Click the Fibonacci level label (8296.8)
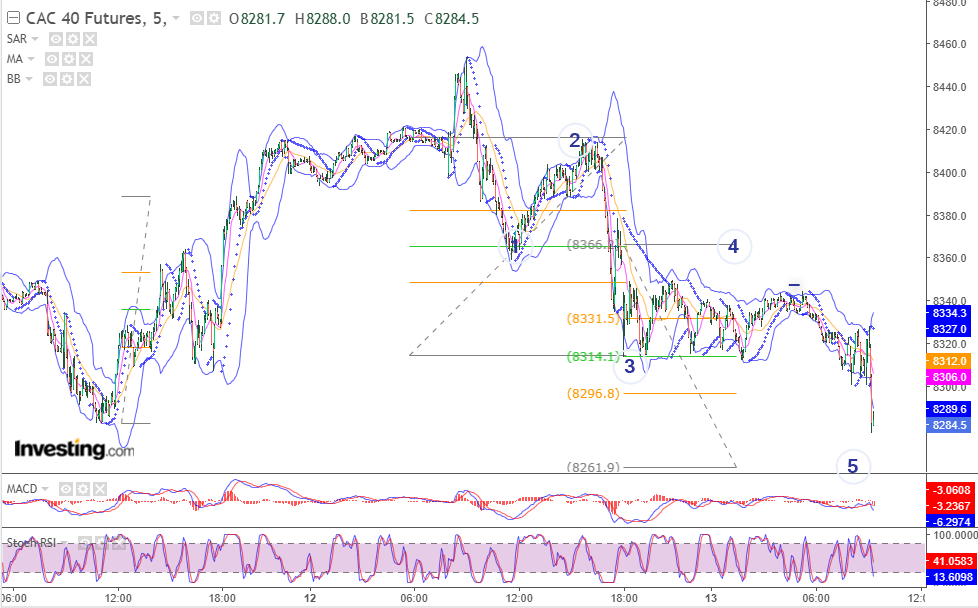This screenshot has height=608, width=978. [593, 393]
